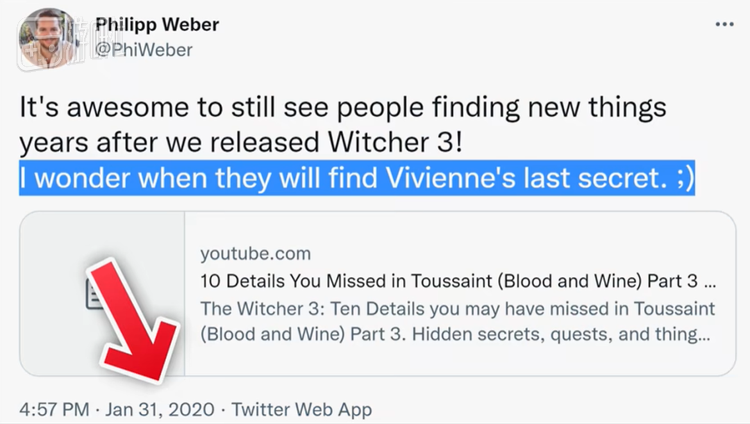Click the ";)" emoticon ending the tweet

coord(682,180)
